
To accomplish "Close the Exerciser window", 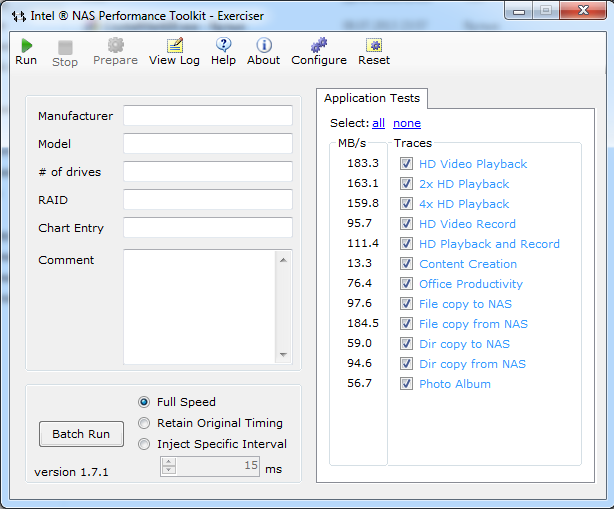I will (583, 11).
